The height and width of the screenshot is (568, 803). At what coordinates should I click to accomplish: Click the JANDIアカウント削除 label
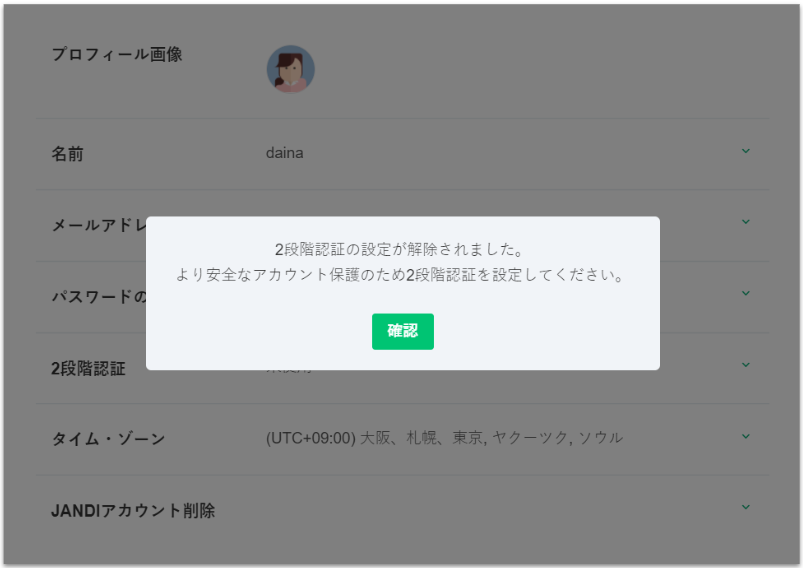[x=133, y=511]
